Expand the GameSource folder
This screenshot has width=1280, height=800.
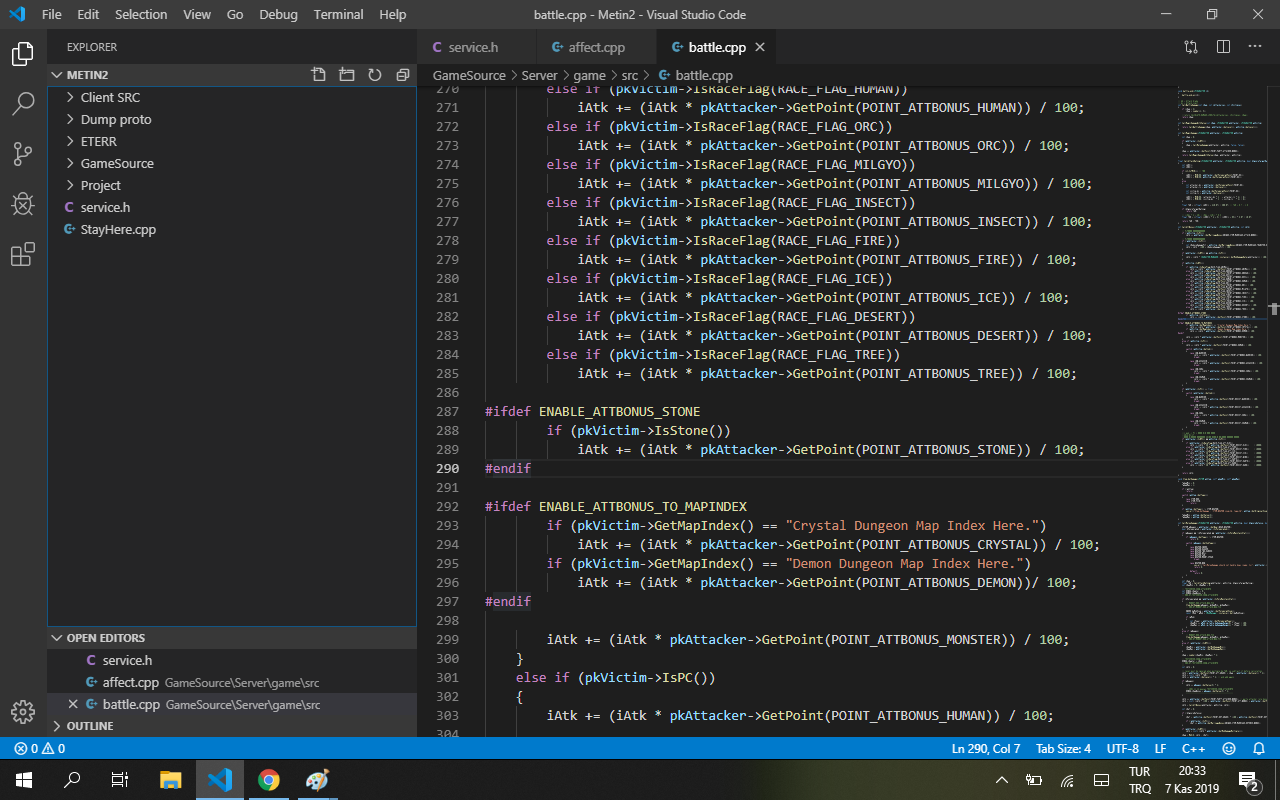point(117,163)
